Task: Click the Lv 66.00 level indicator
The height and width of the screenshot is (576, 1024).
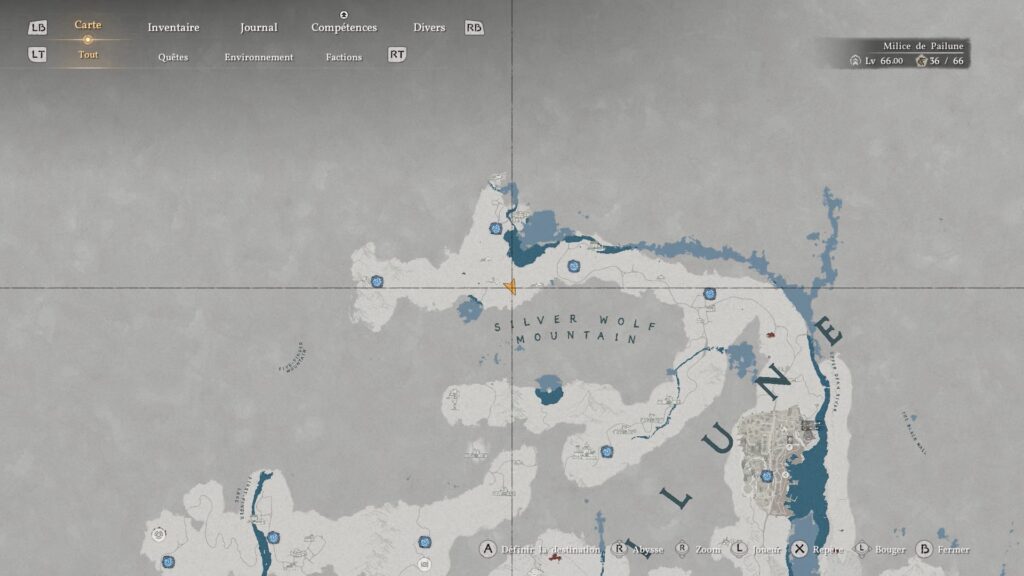Action: [876, 61]
